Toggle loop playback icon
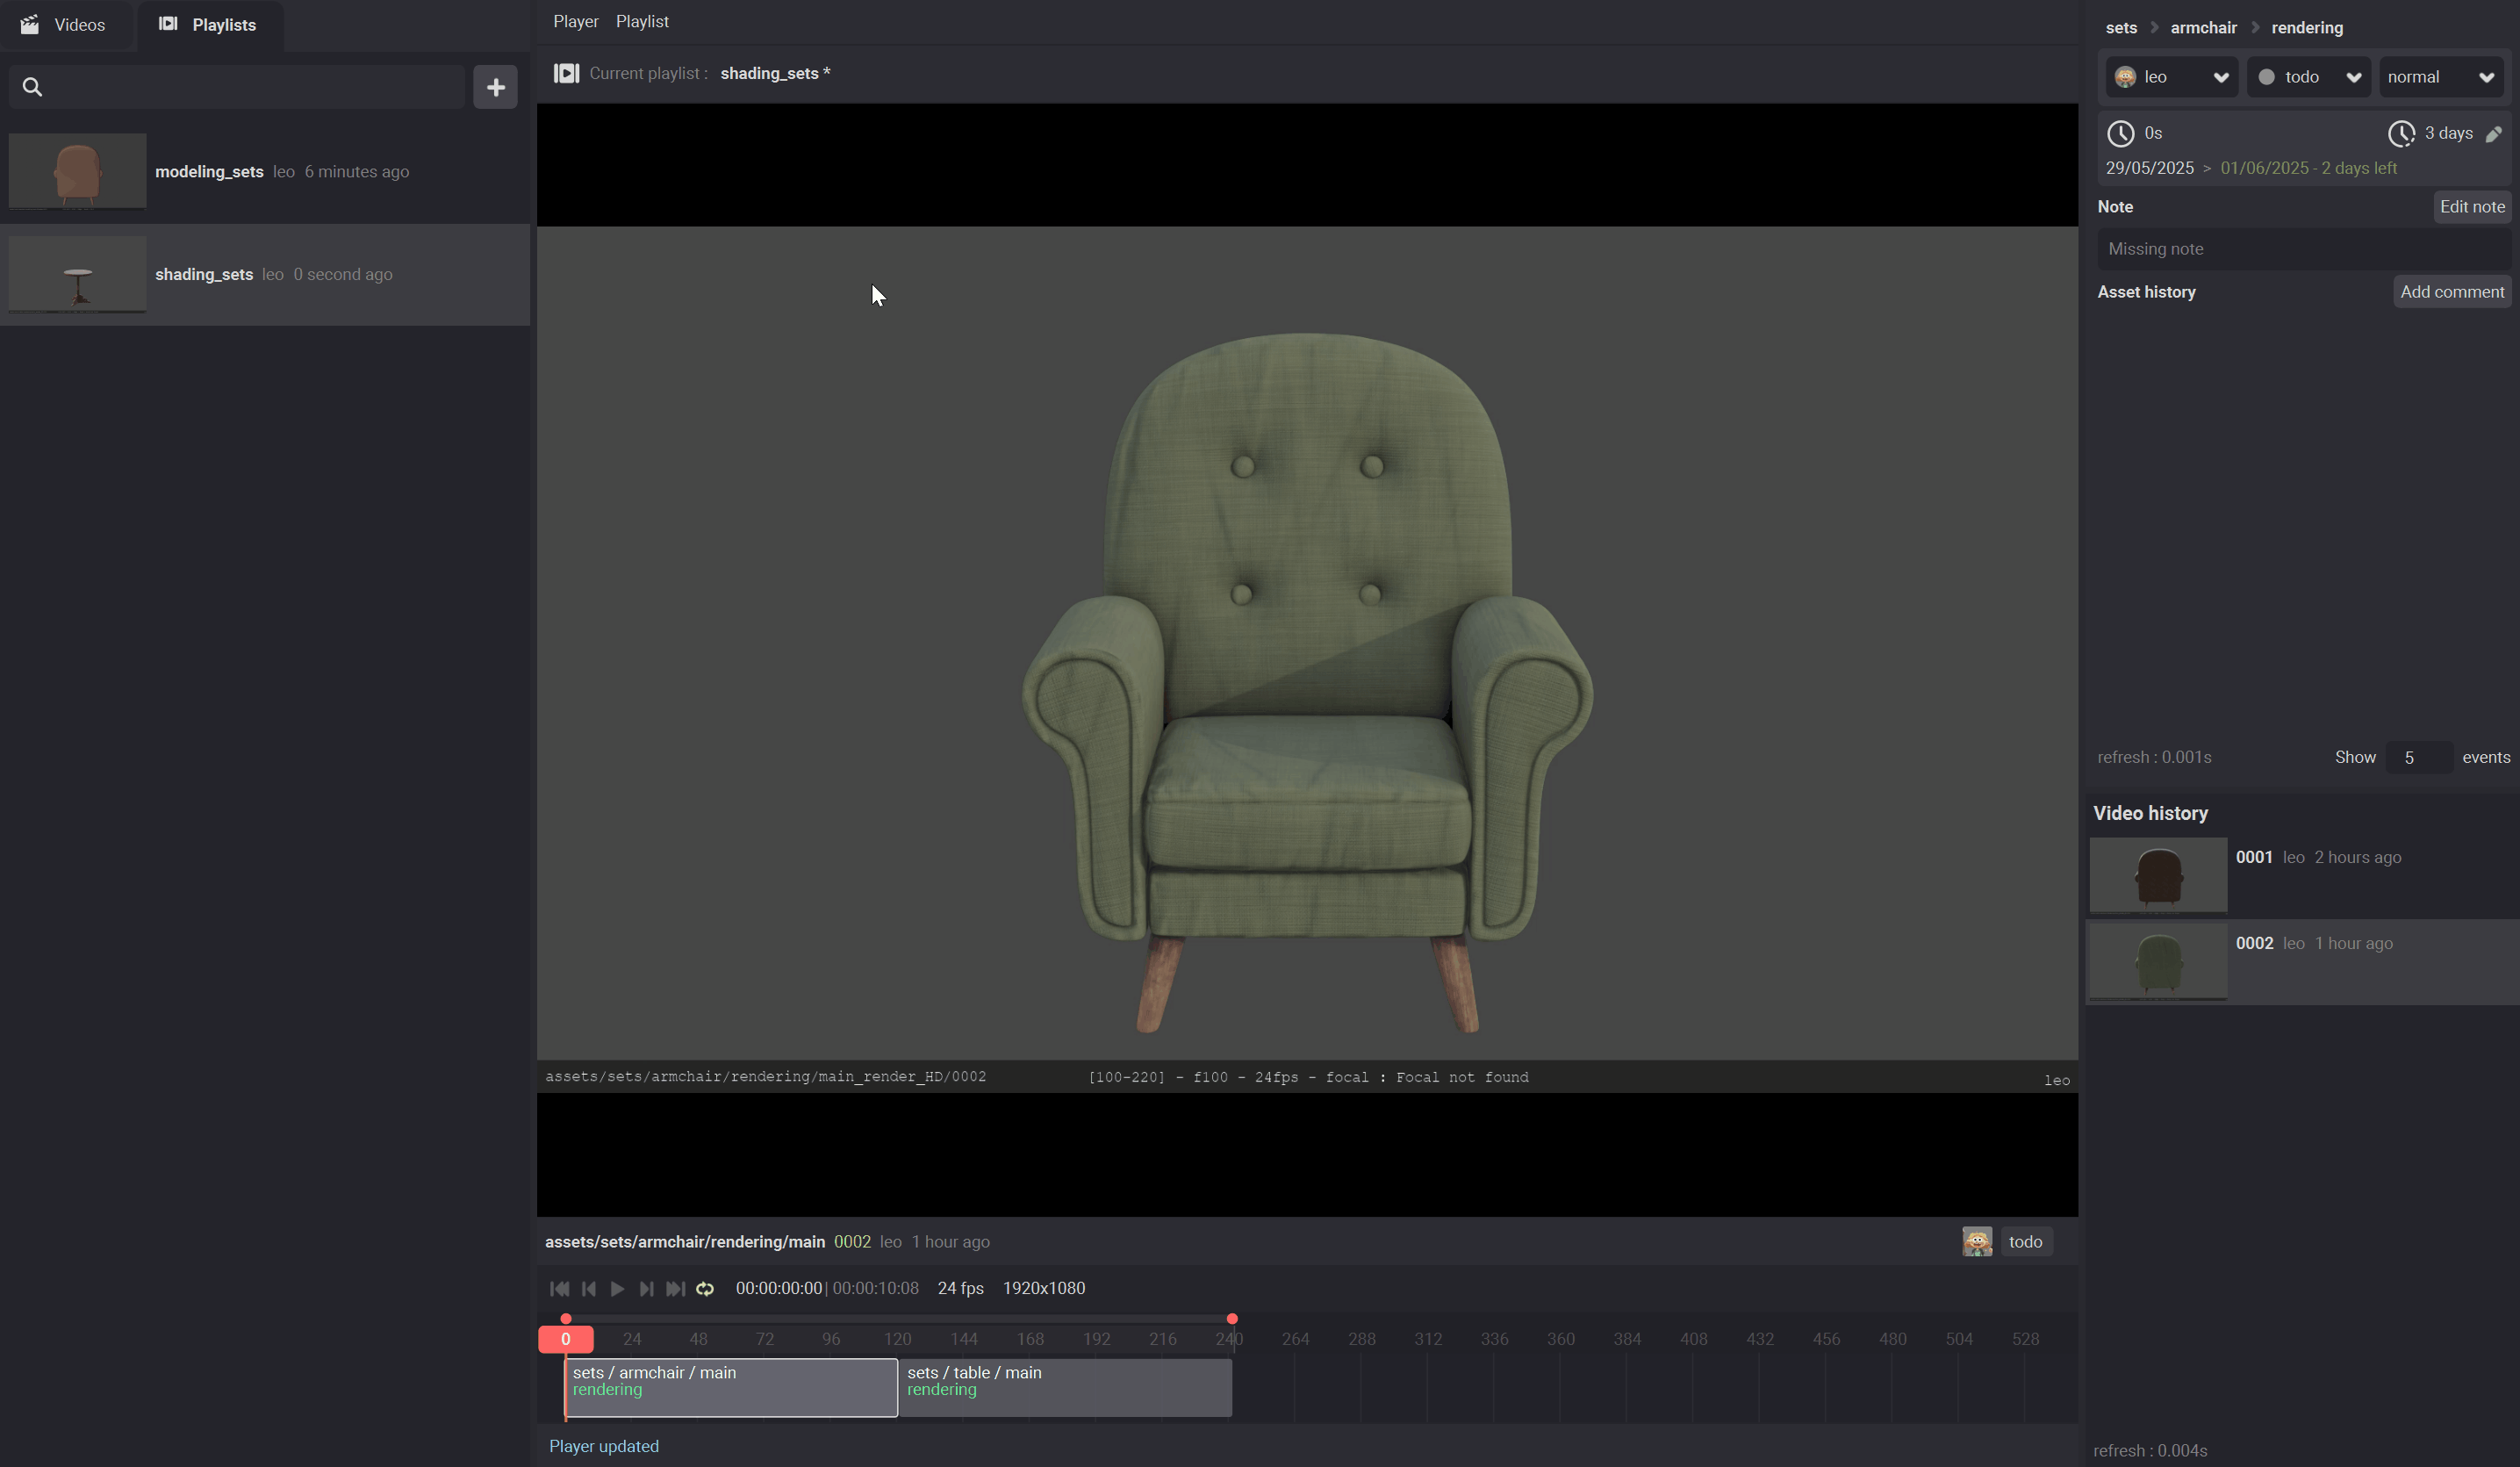The image size is (2520, 1467). coord(705,1289)
